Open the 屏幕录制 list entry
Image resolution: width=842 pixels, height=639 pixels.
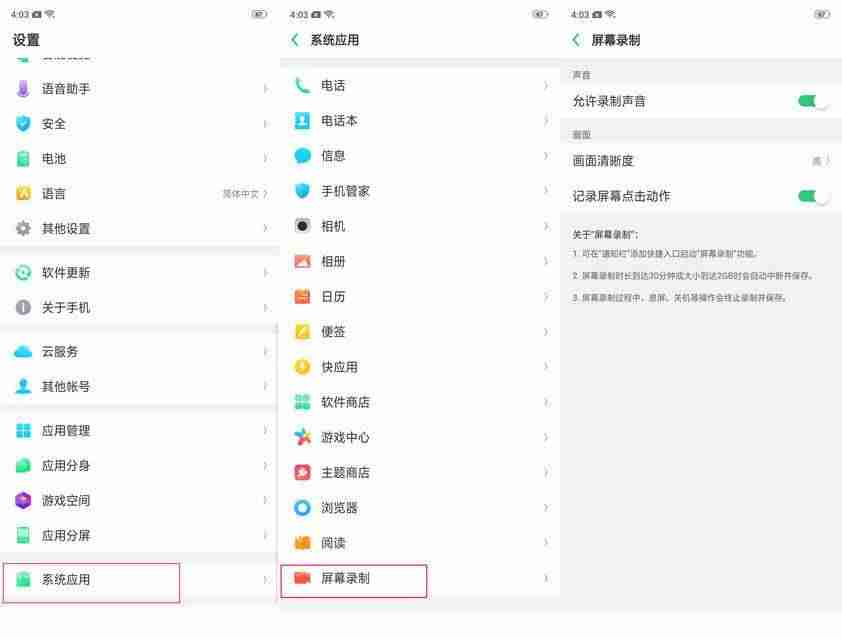pos(420,578)
